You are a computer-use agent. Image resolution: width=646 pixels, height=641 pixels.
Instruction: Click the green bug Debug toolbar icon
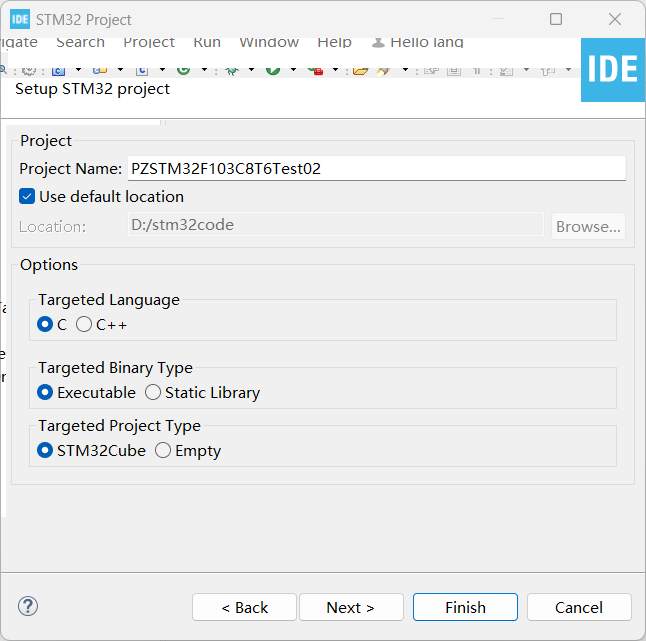(232, 71)
